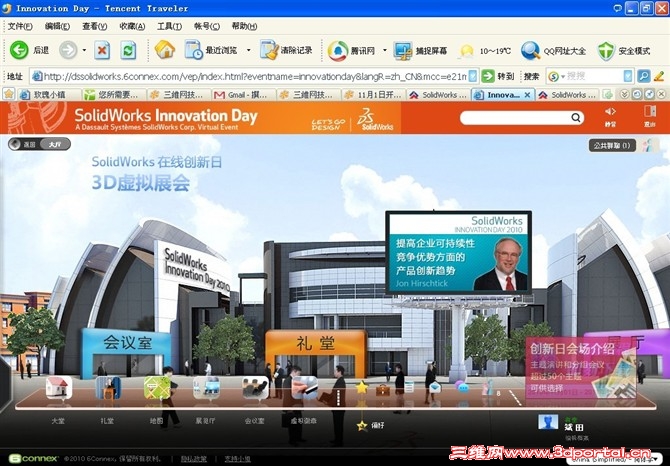
Task: Click the envelope mail icon
Action: tap(435, 387)
